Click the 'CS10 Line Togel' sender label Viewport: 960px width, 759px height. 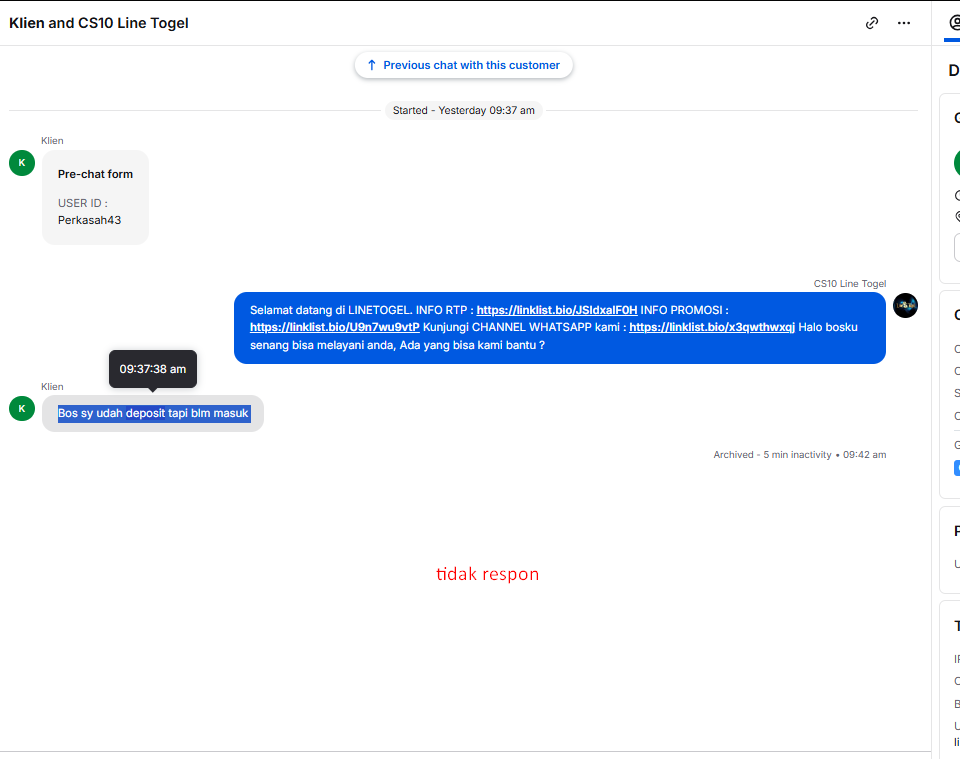pyautogui.click(x=850, y=283)
